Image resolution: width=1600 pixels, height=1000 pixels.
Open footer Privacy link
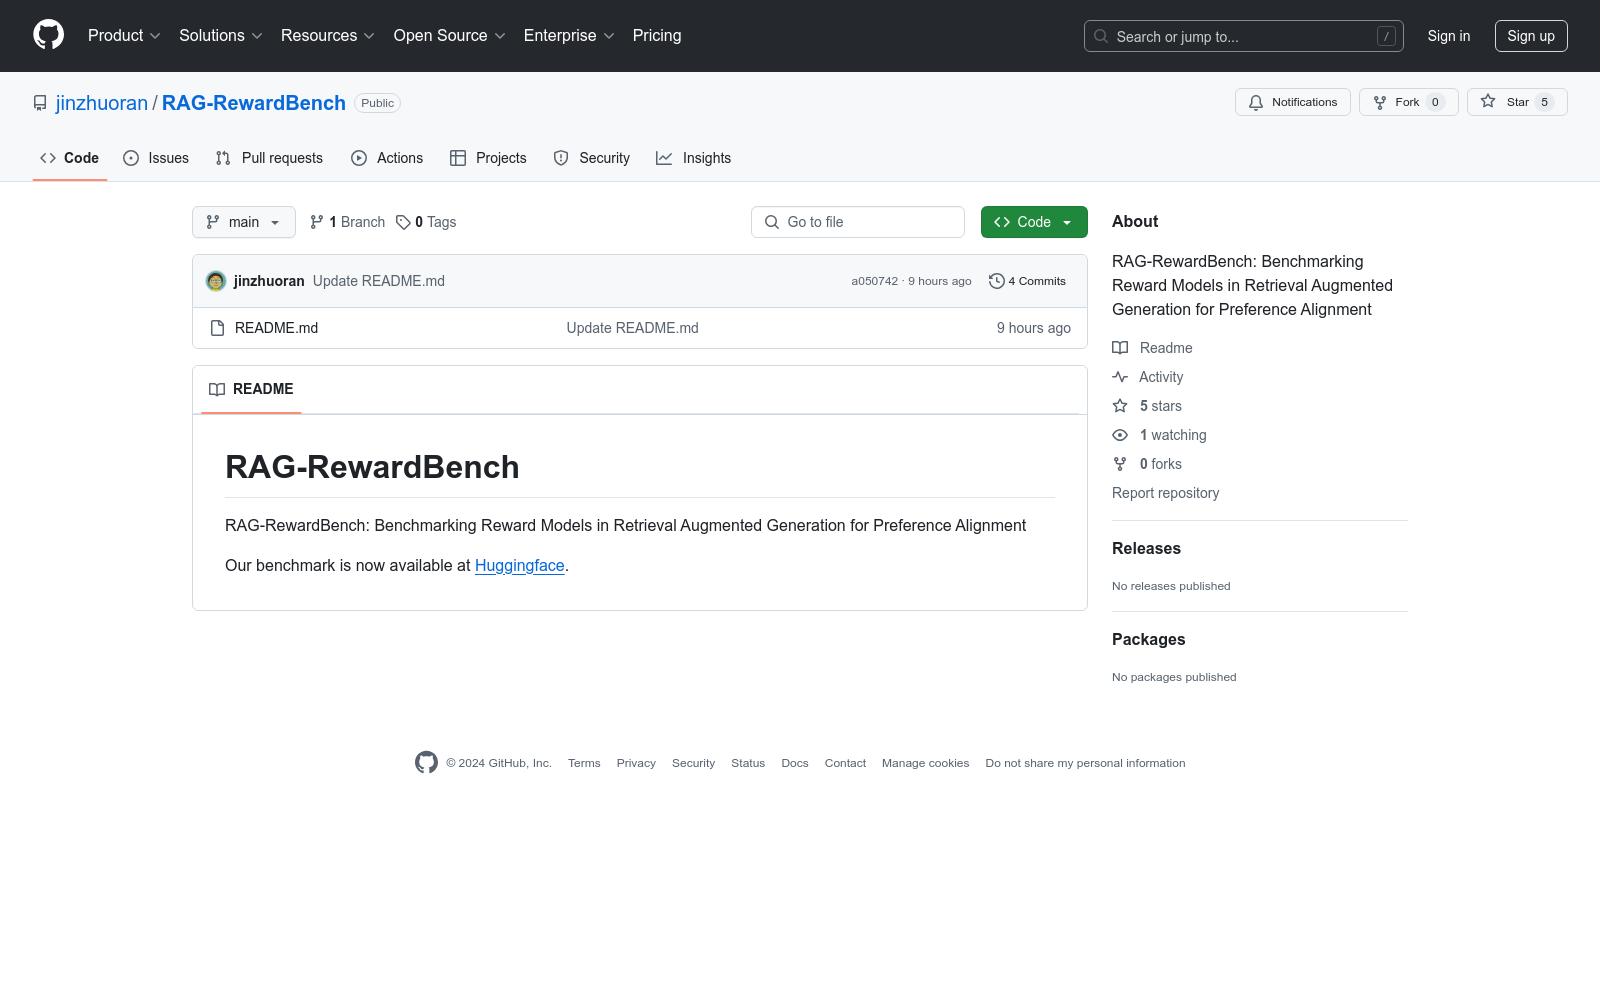[x=636, y=763]
